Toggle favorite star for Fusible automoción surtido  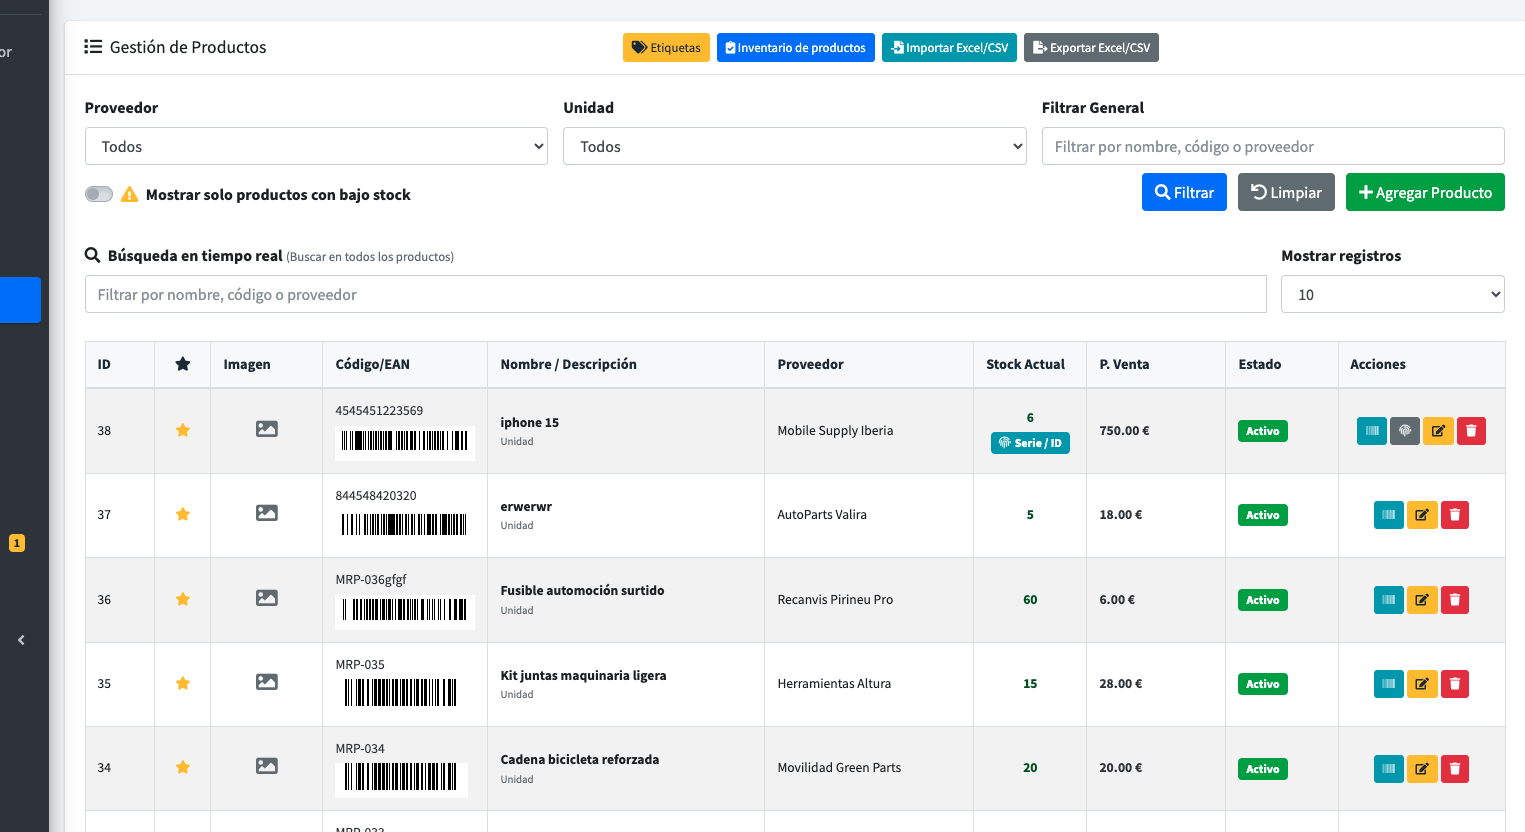tap(183, 599)
